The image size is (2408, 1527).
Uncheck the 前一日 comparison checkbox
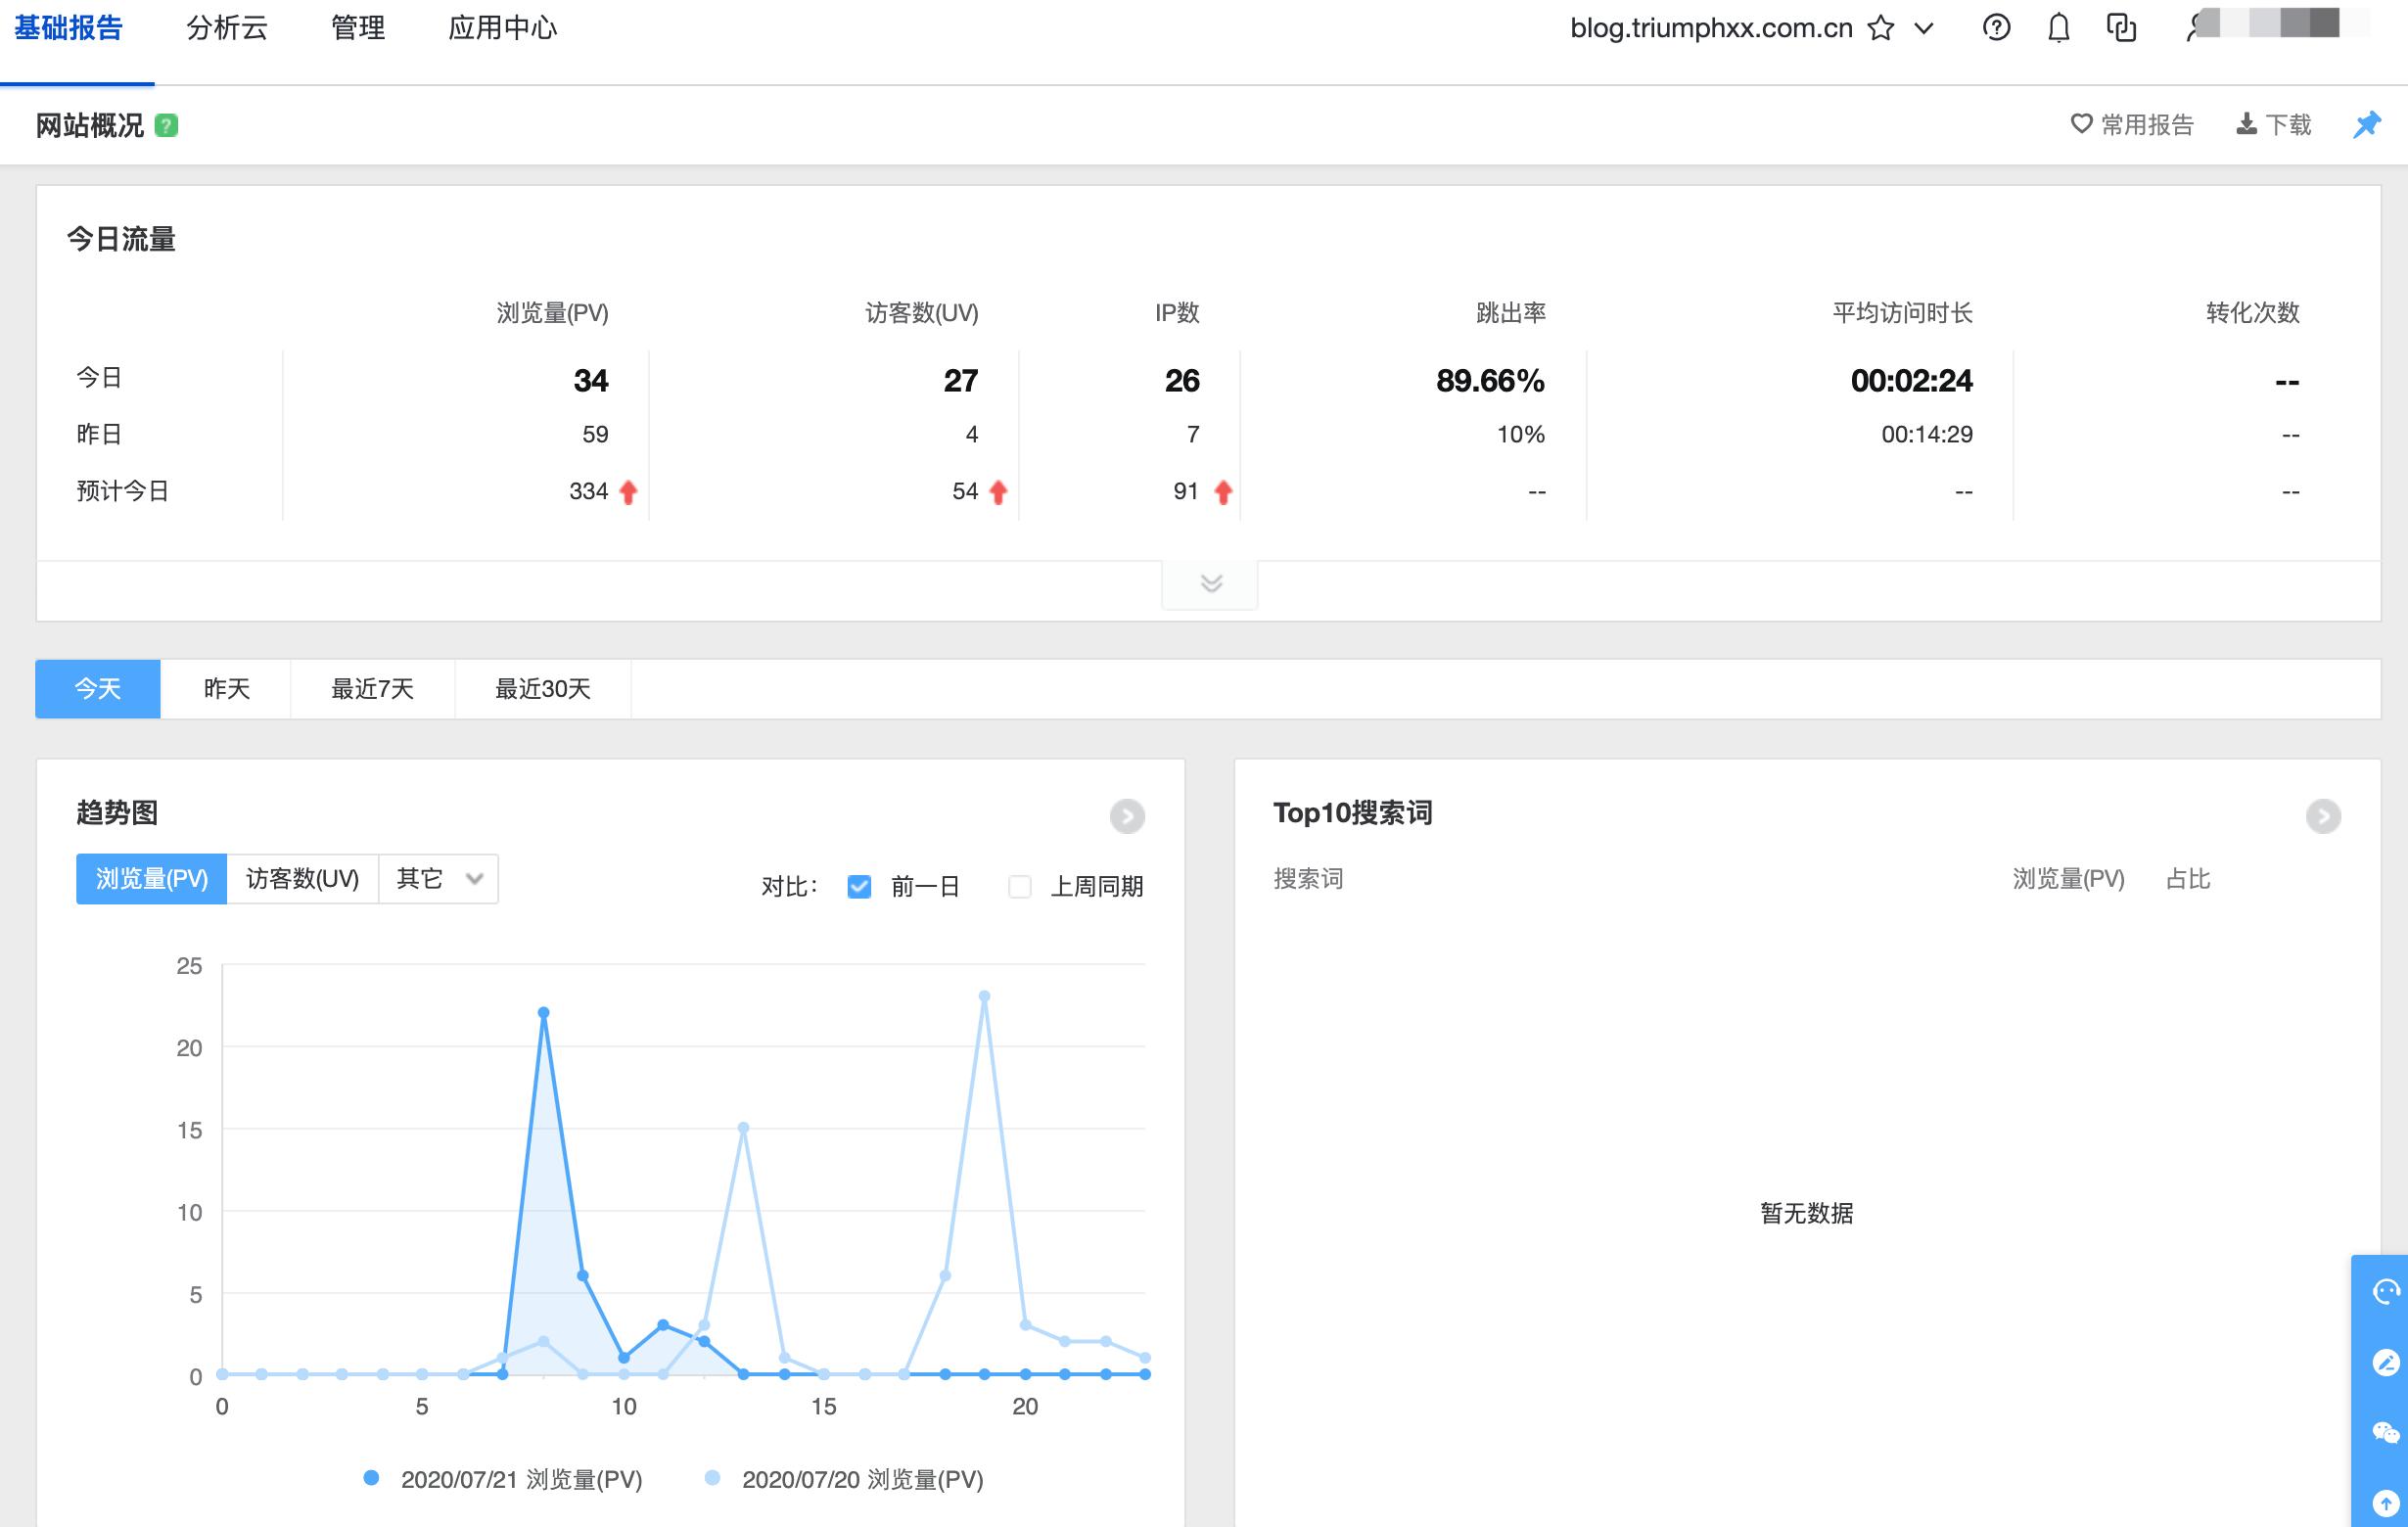(858, 886)
